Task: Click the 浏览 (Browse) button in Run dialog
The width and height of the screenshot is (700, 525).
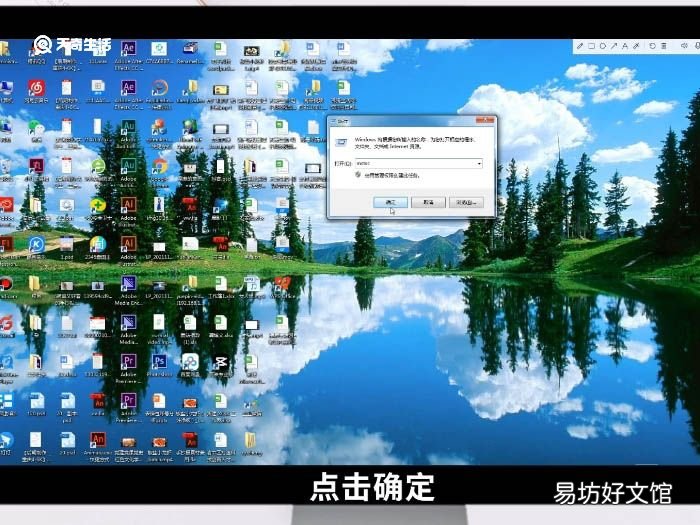Action: point(467,203)
